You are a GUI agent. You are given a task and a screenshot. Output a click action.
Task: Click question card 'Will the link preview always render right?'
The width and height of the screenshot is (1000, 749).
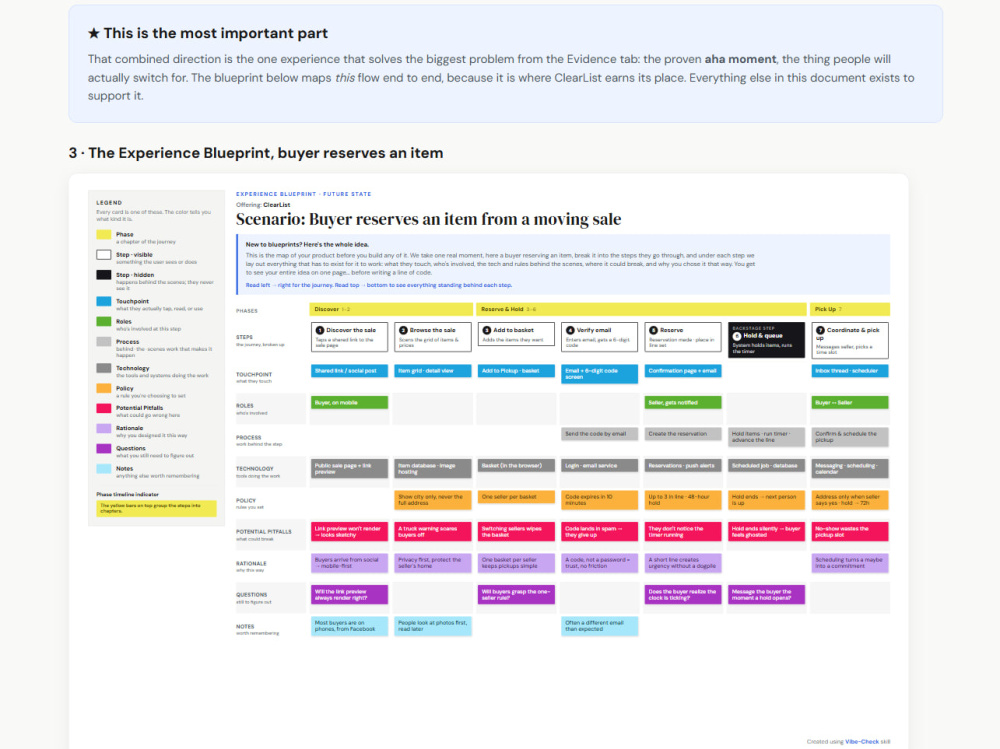click(x=349, y=595)
